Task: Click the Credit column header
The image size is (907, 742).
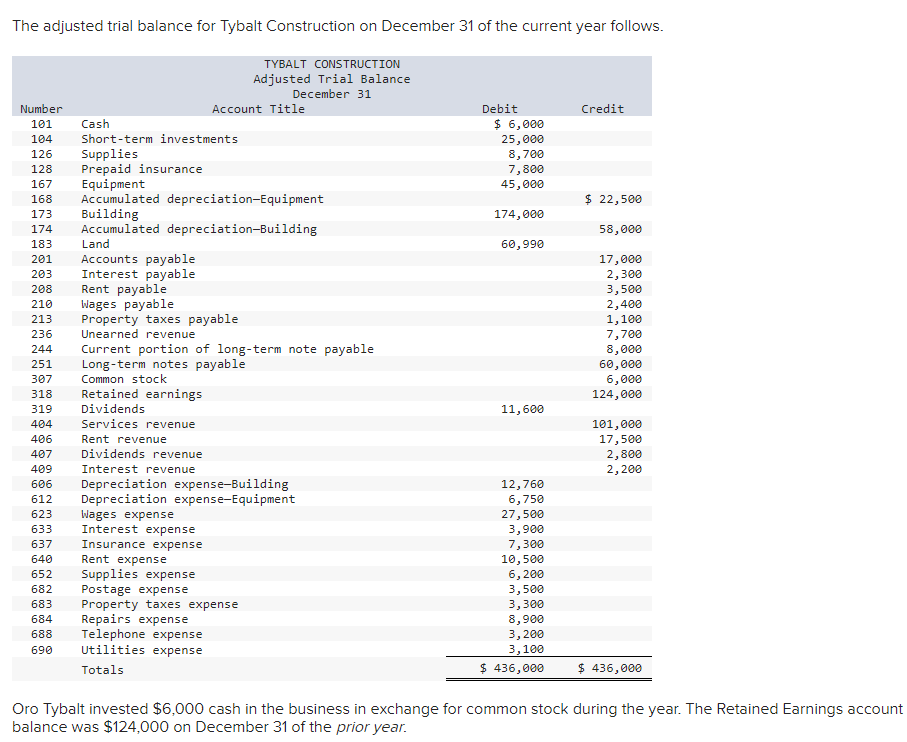Action: pyautogui.click(x=602, y=109)
